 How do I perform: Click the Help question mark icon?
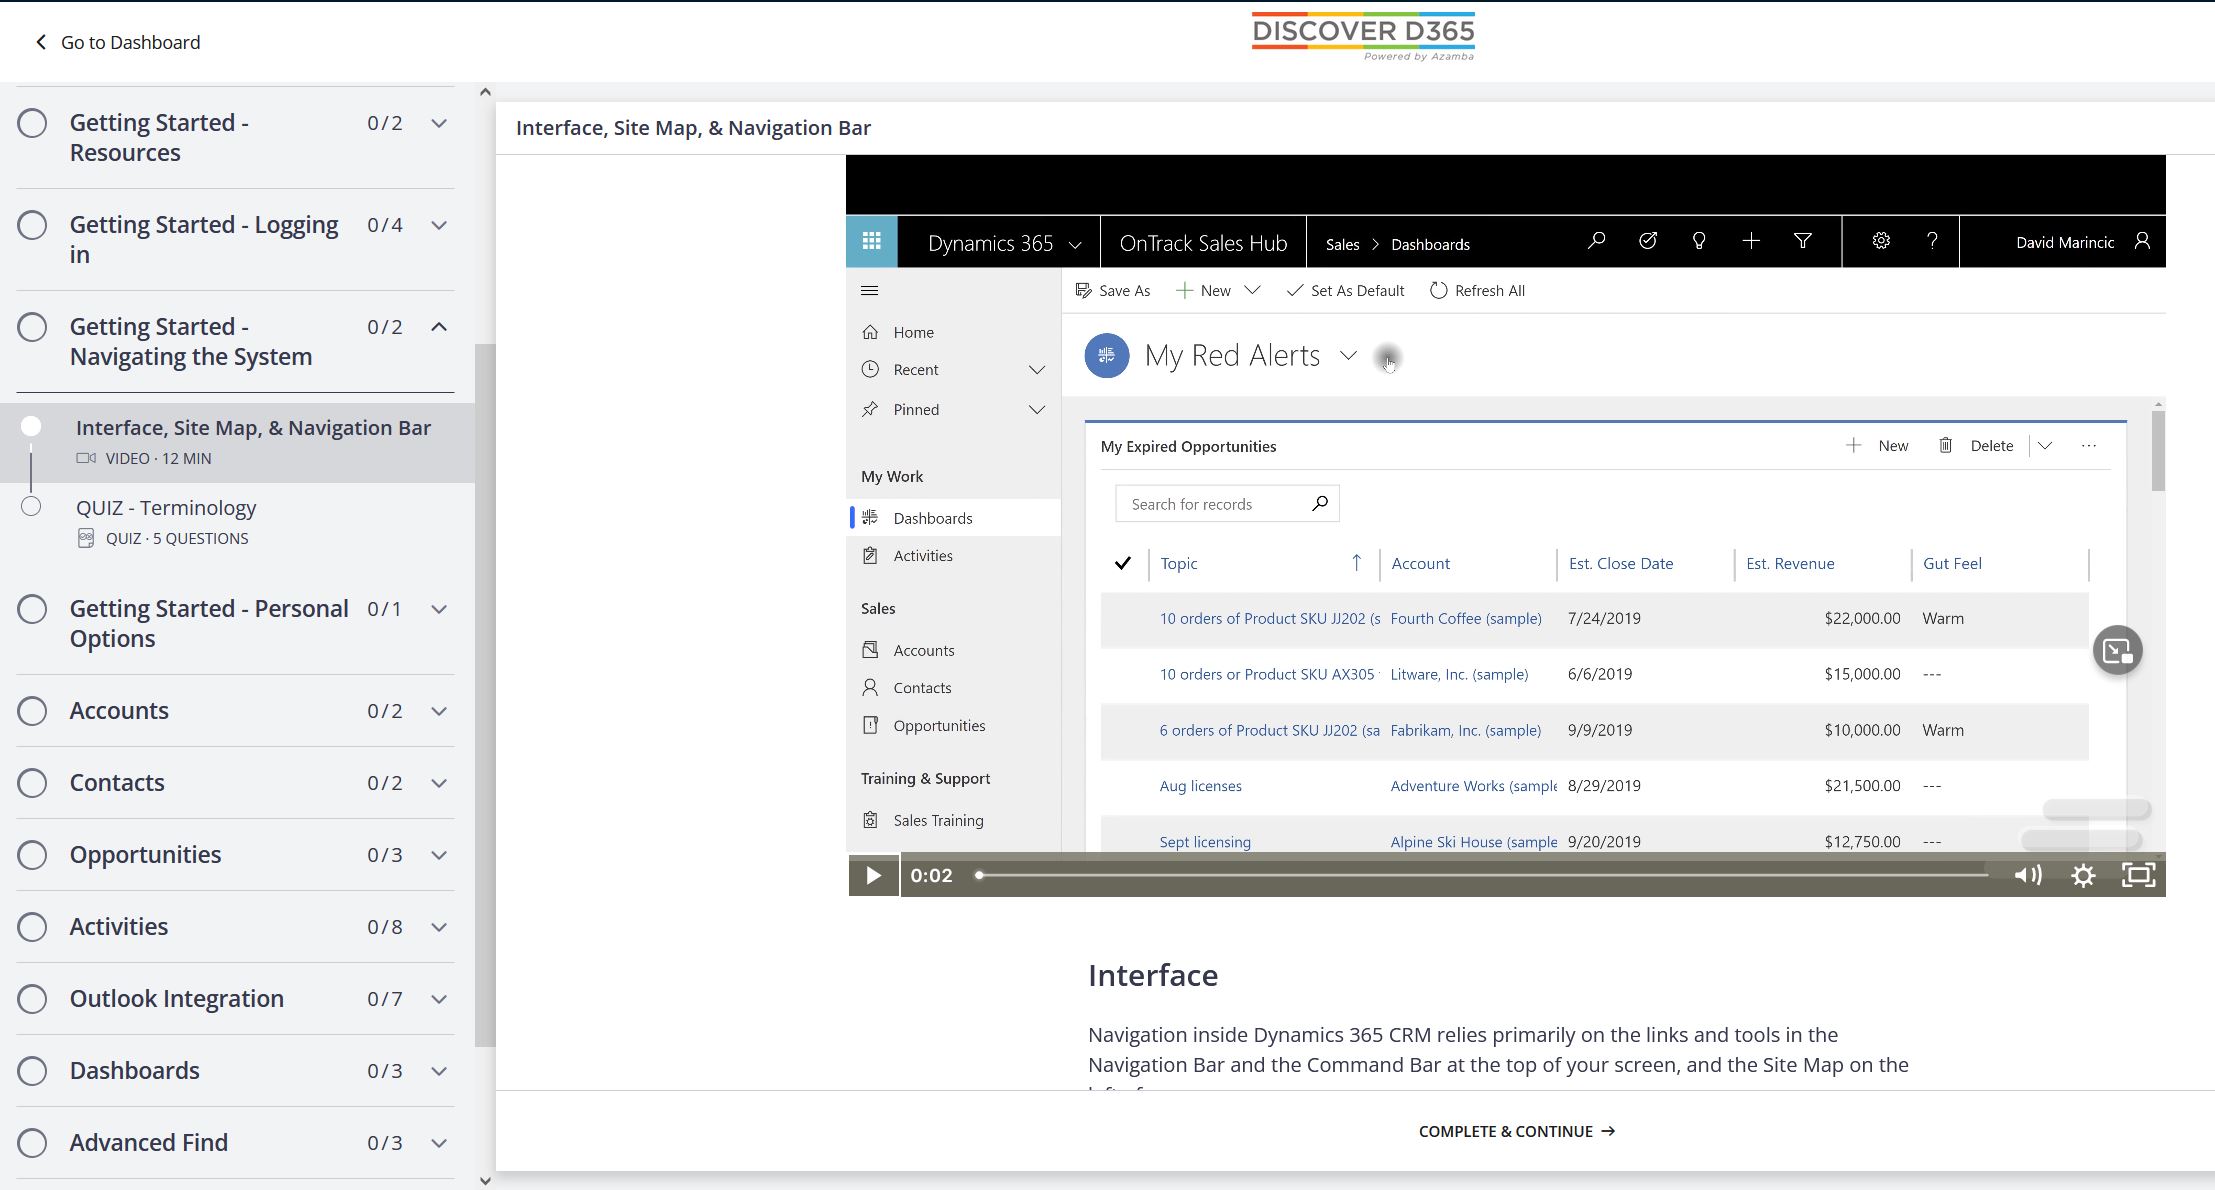(x=1932, y=243)
